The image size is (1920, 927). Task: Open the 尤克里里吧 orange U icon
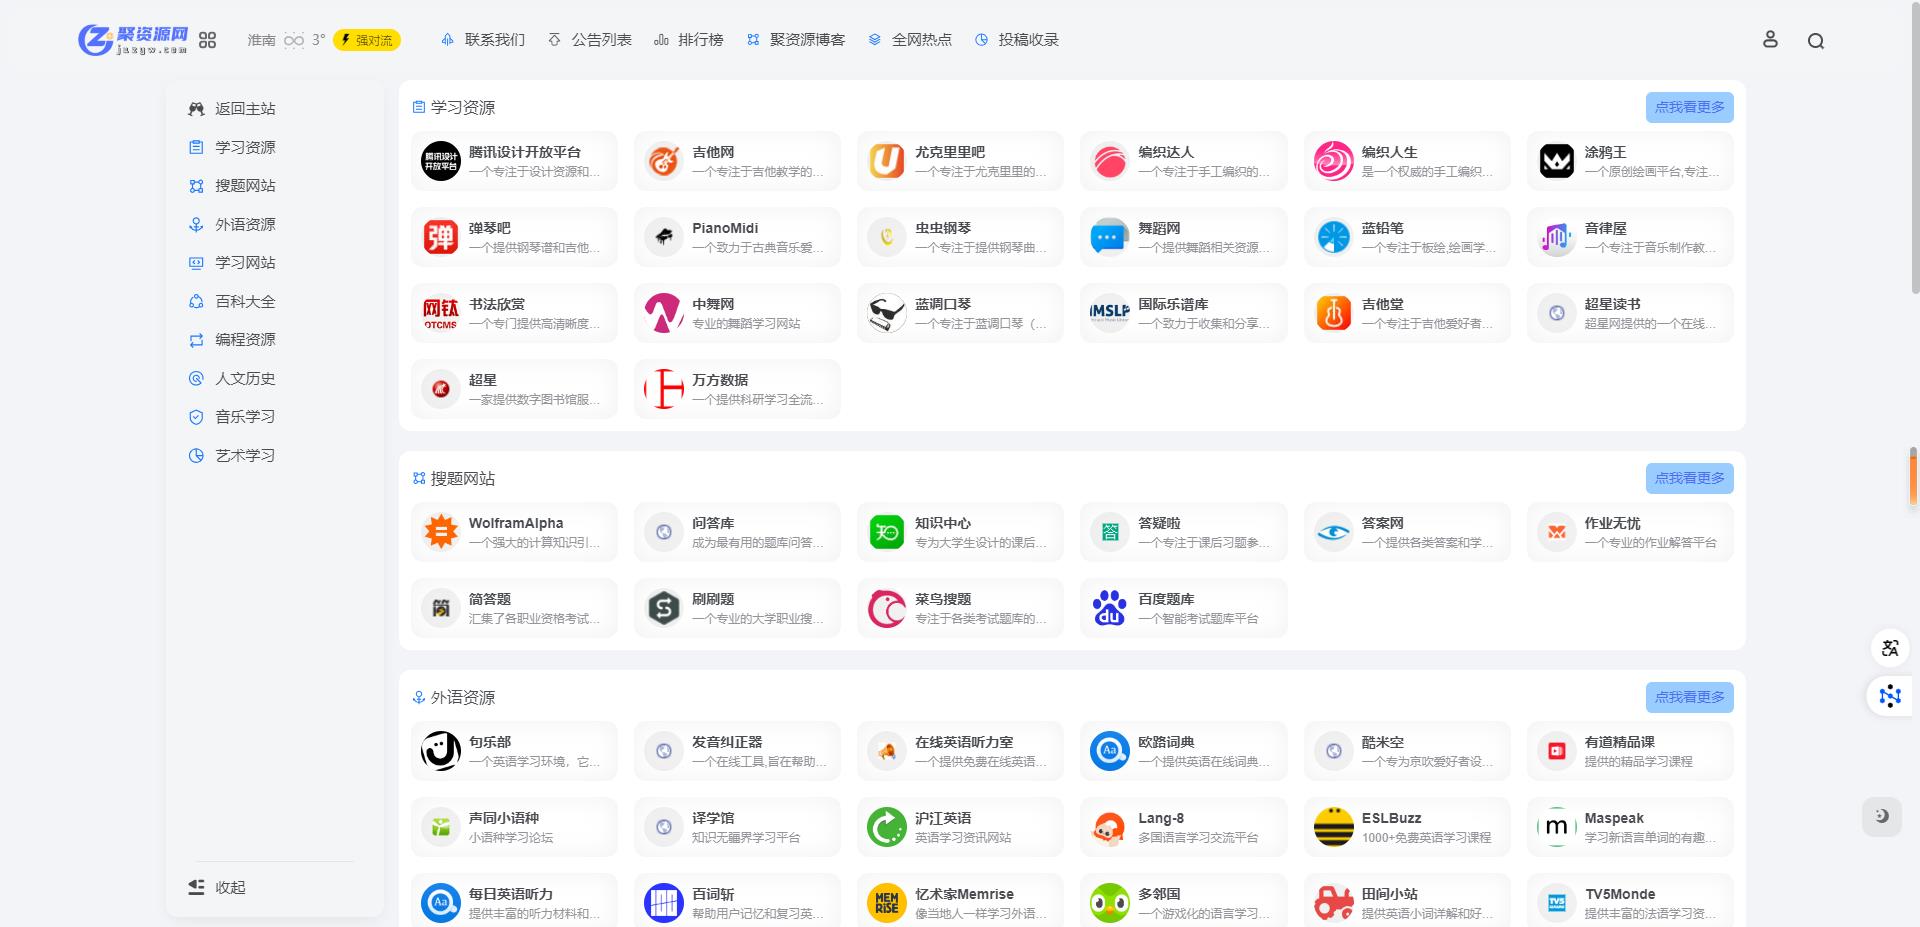pos(887,161)
